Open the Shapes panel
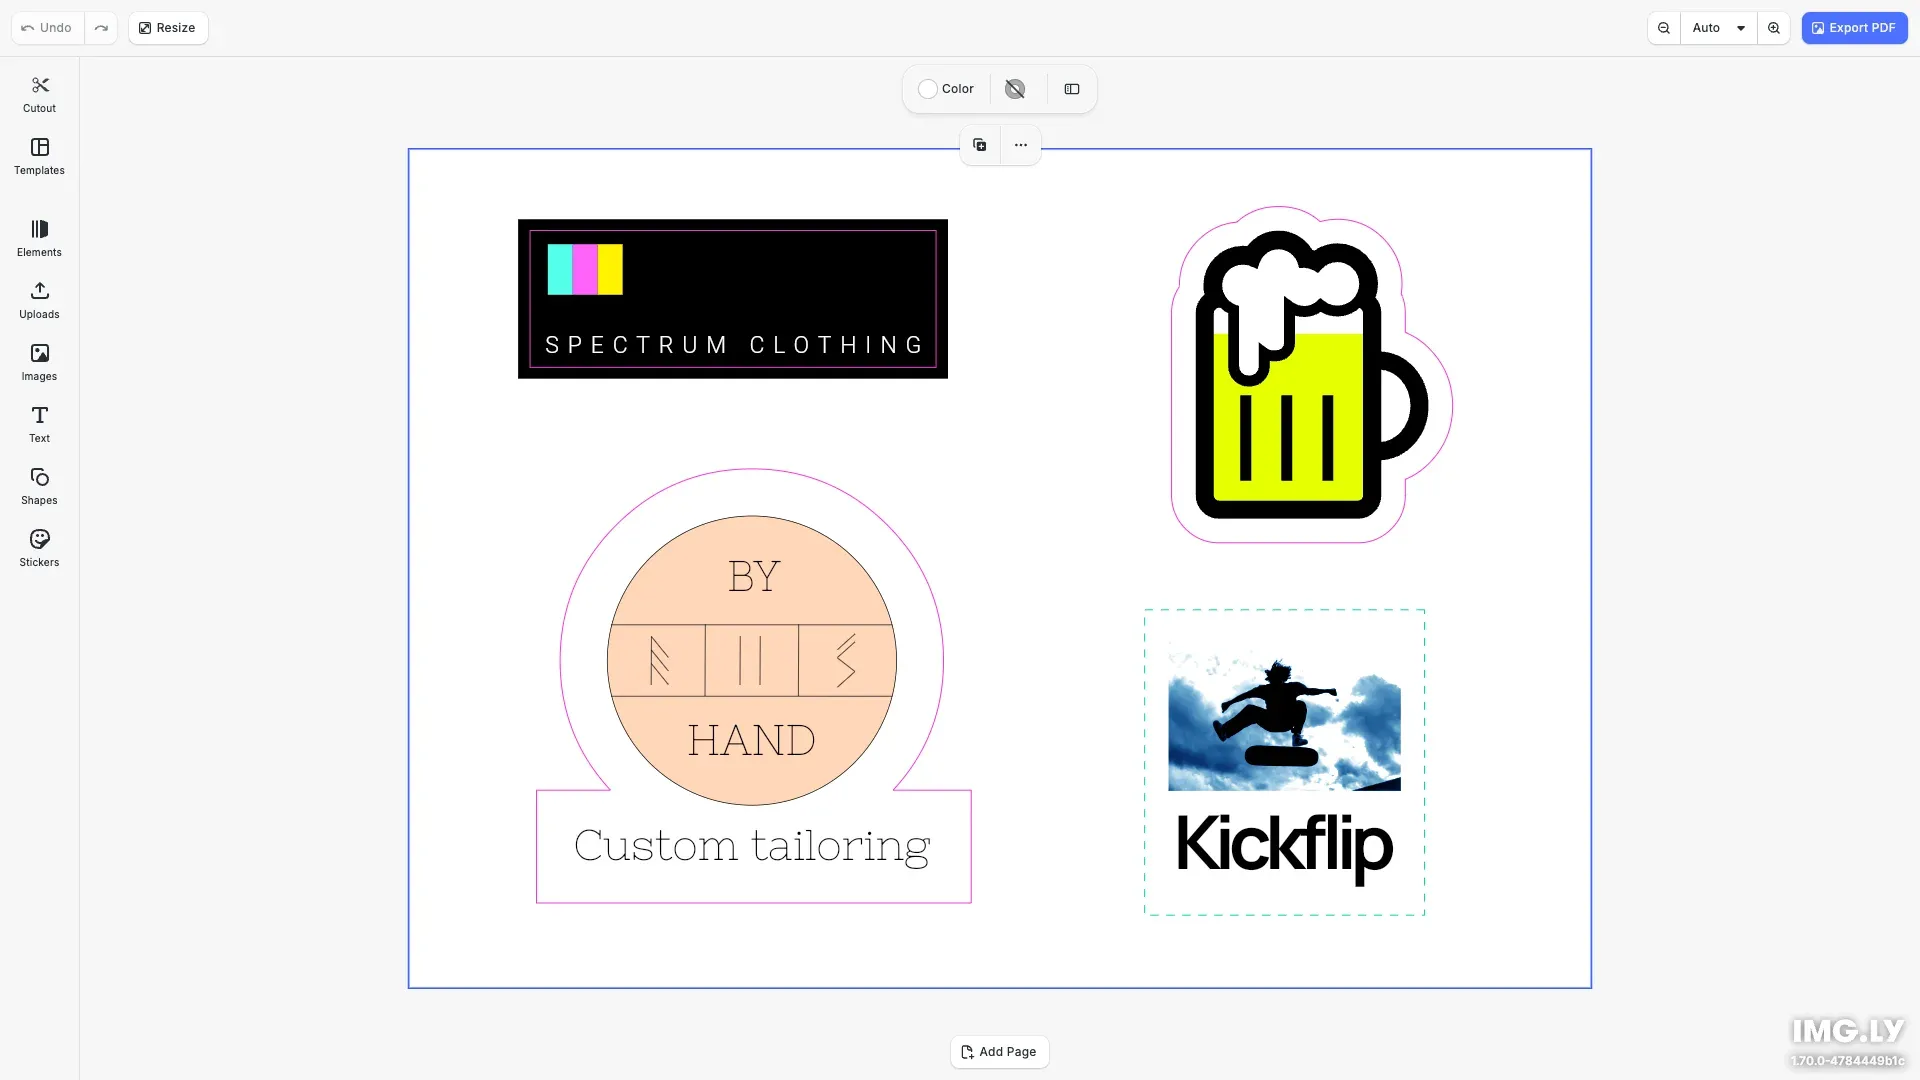Image resolution: width=1920 pixels, height=1080 pixels. (39, 486)
